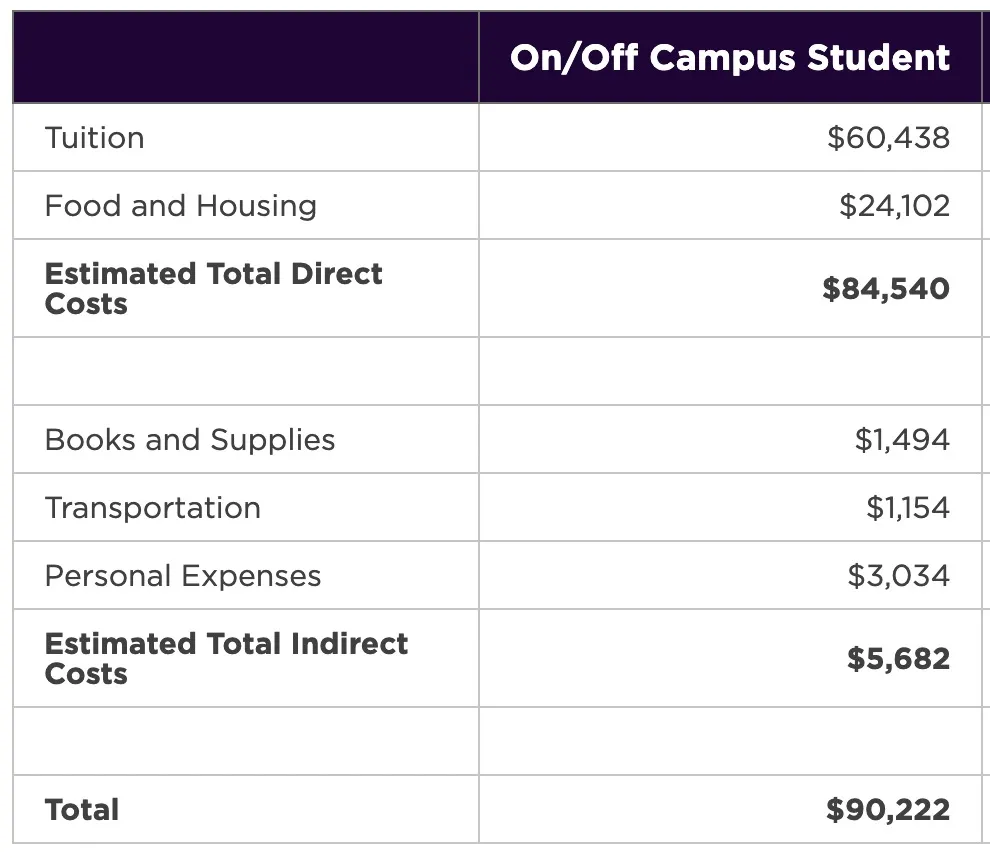Viewport: 990px width, 858px height.
Task: Select the $60,438 tuition amount
Action: [888, 138]
